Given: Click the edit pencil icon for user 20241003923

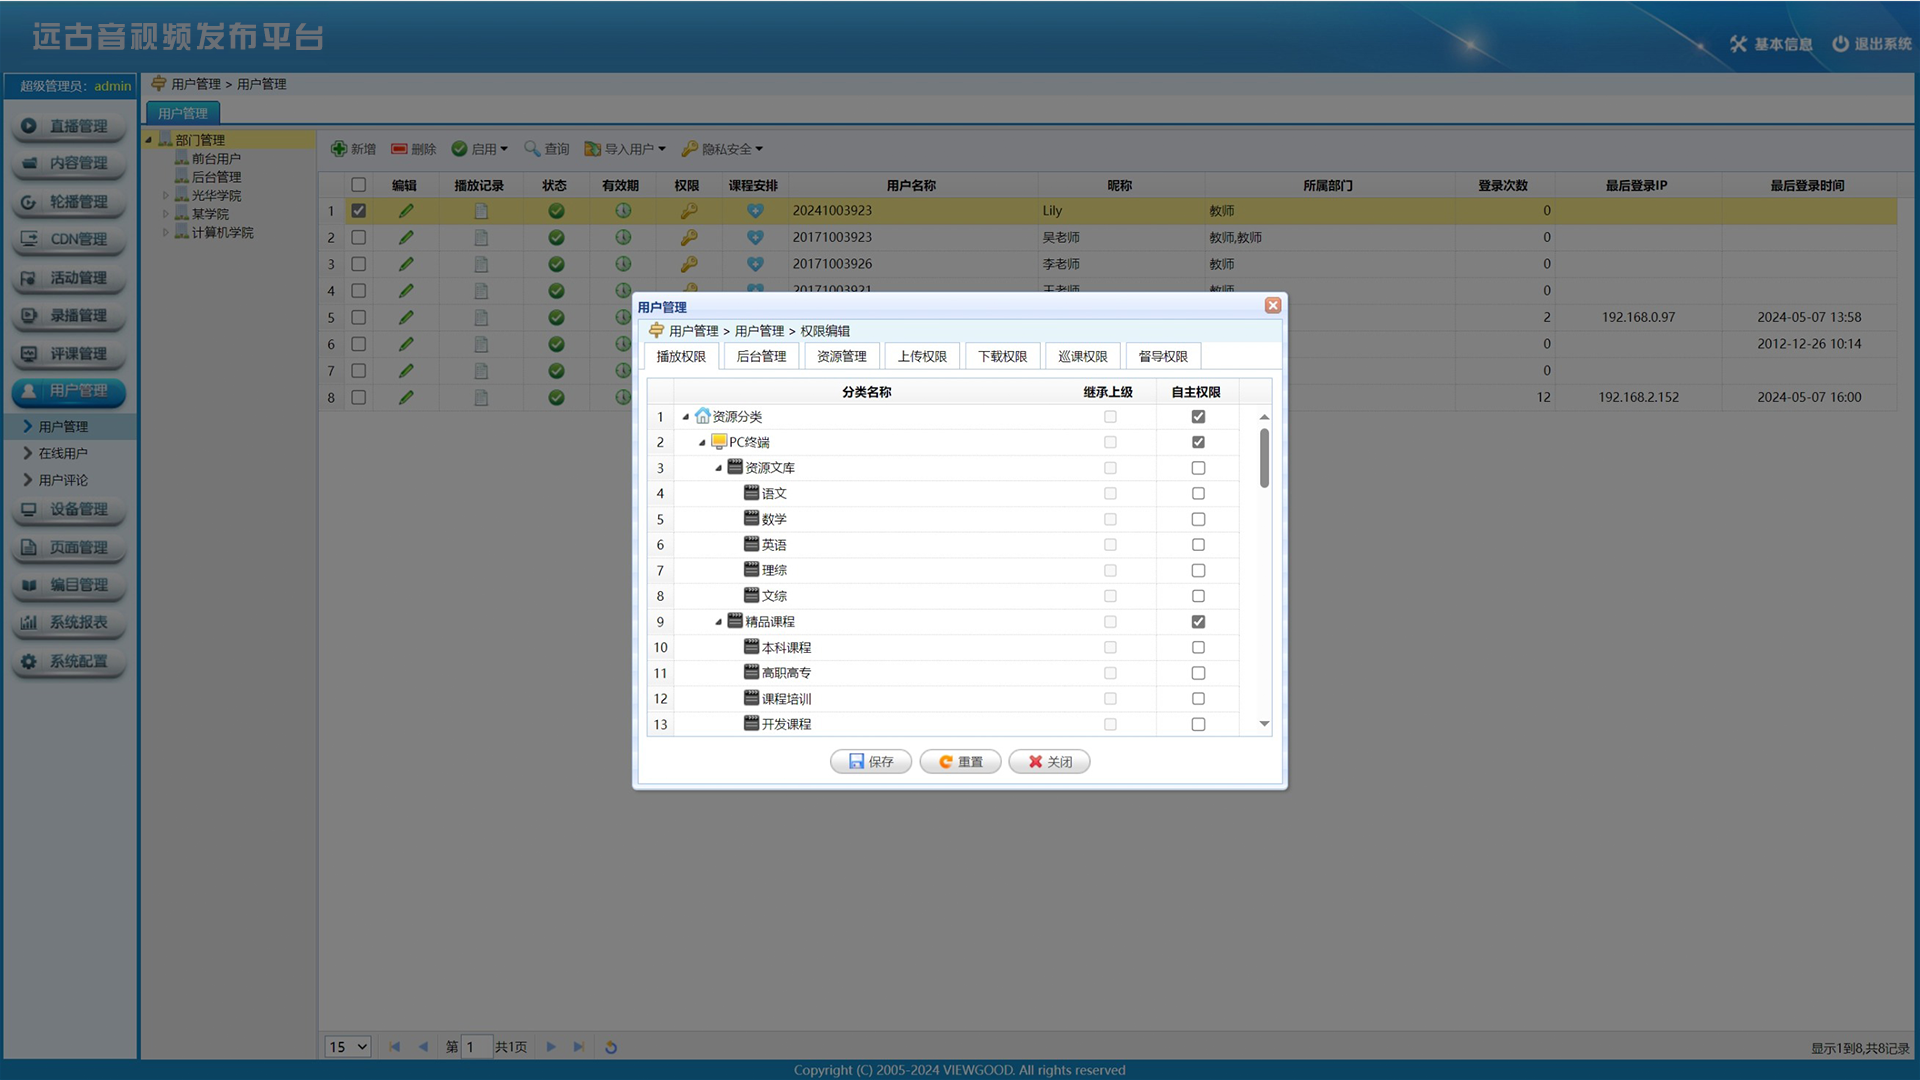Looking at the screenshot, I should point(405,211).
